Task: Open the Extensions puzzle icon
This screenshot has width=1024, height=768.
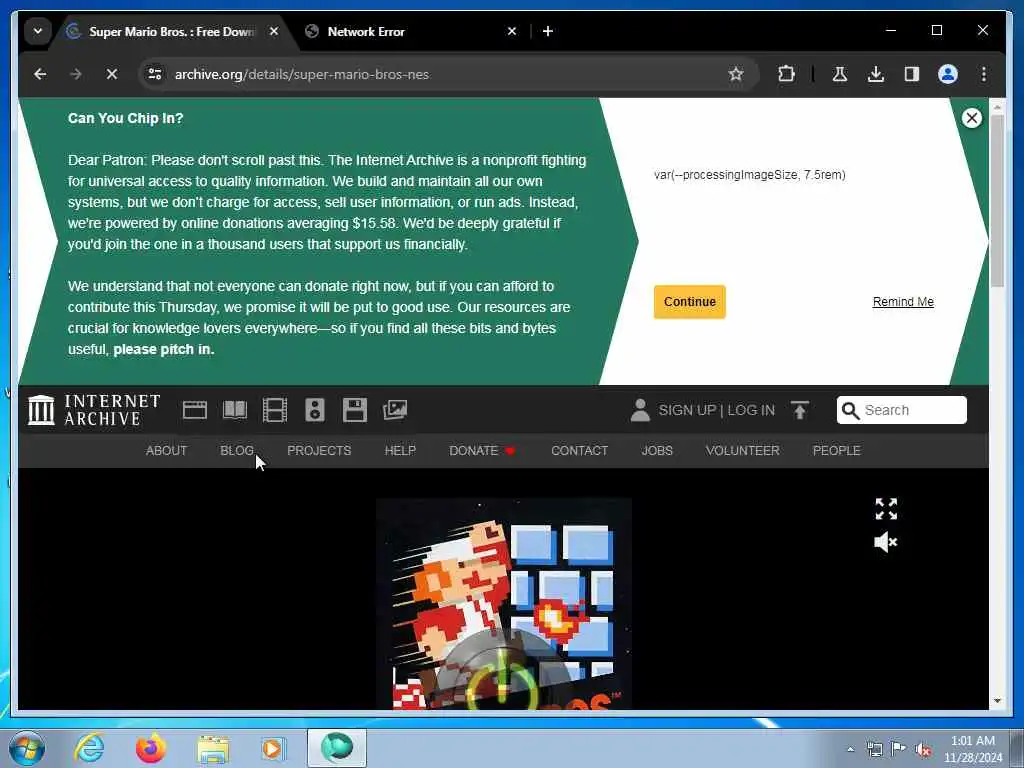Action: click(786, 74)
